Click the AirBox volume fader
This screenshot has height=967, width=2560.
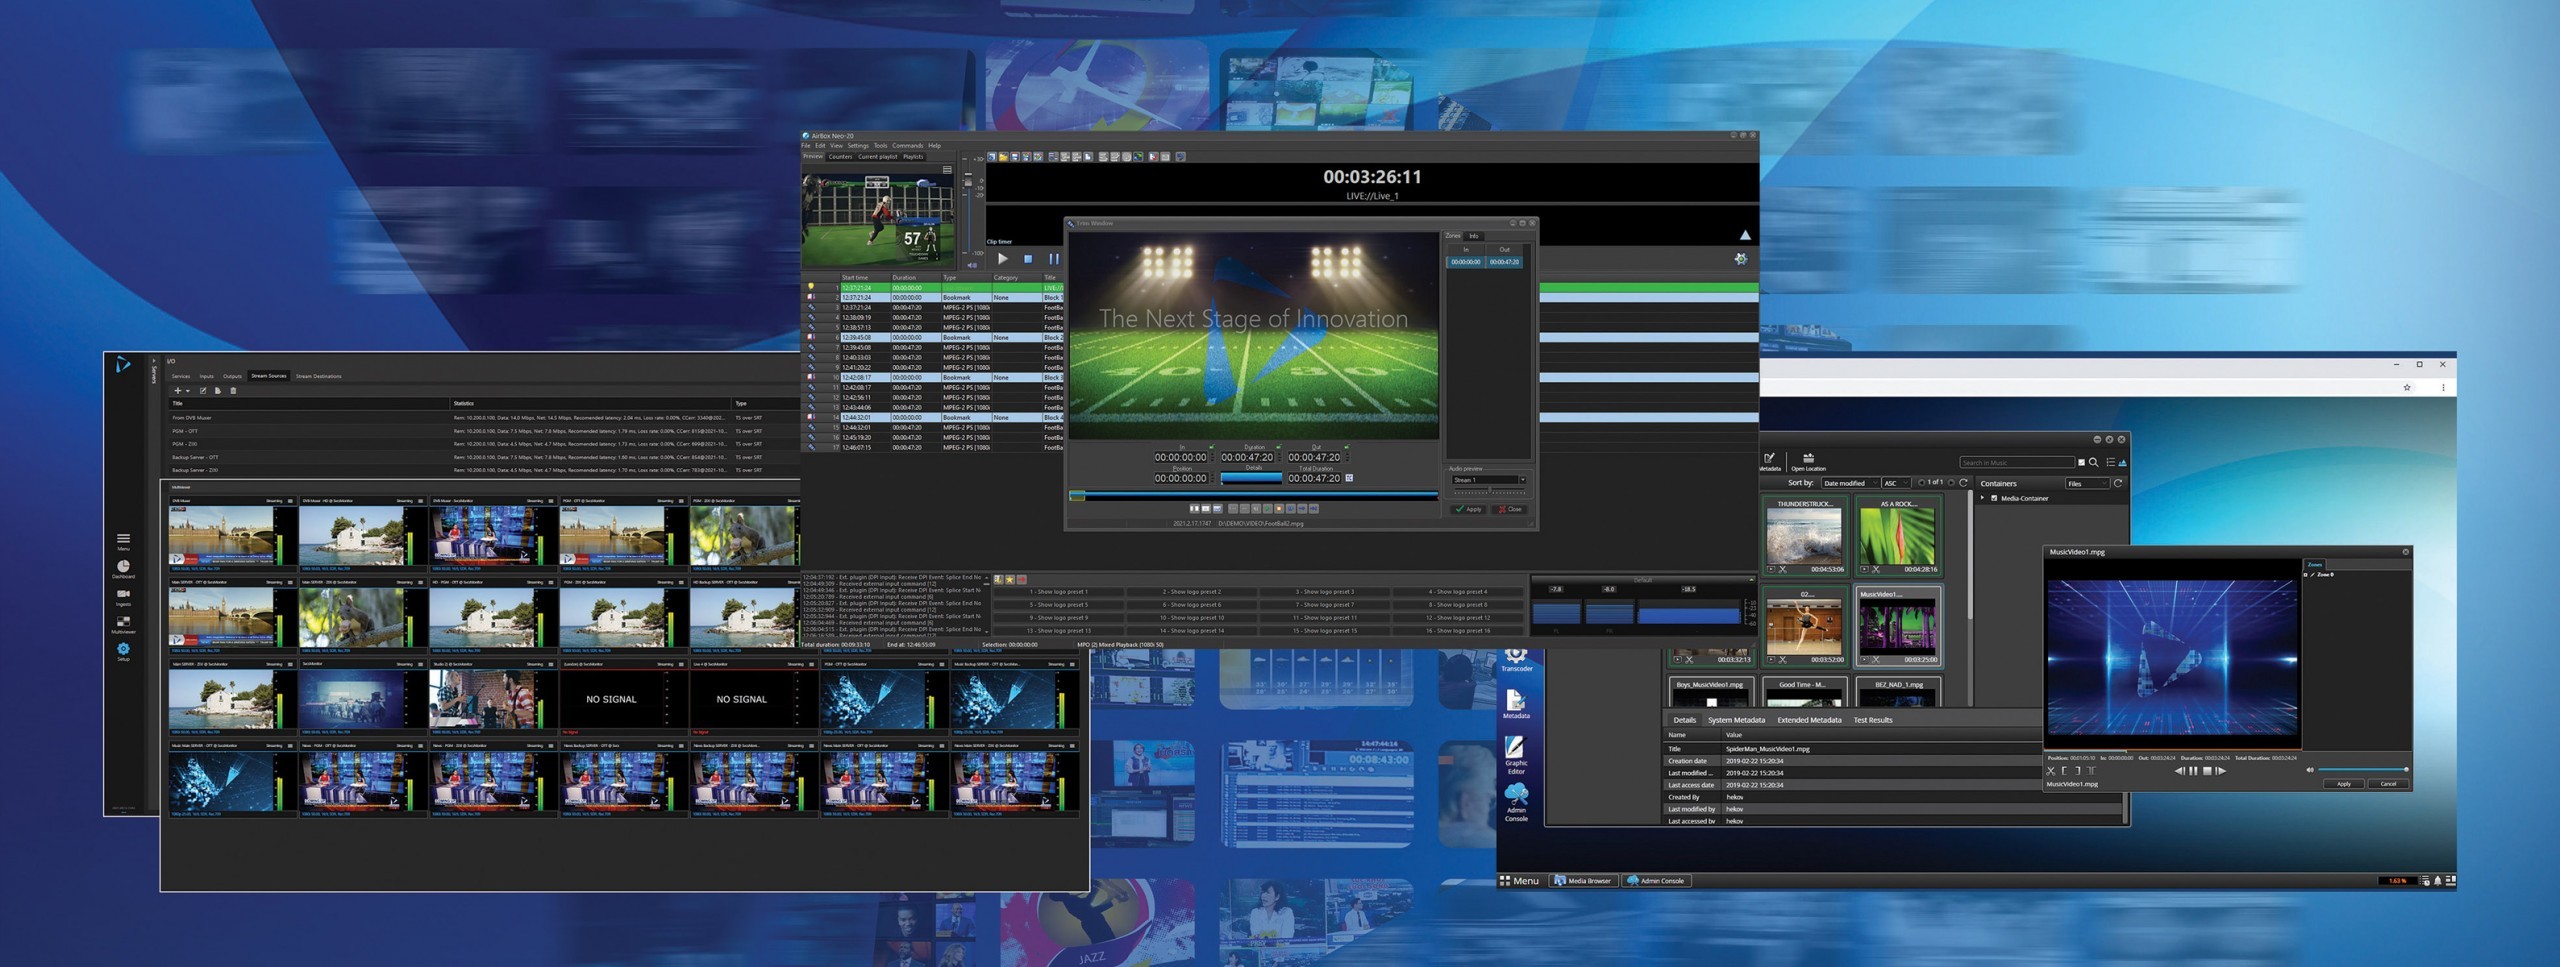(x=968, y=181)
